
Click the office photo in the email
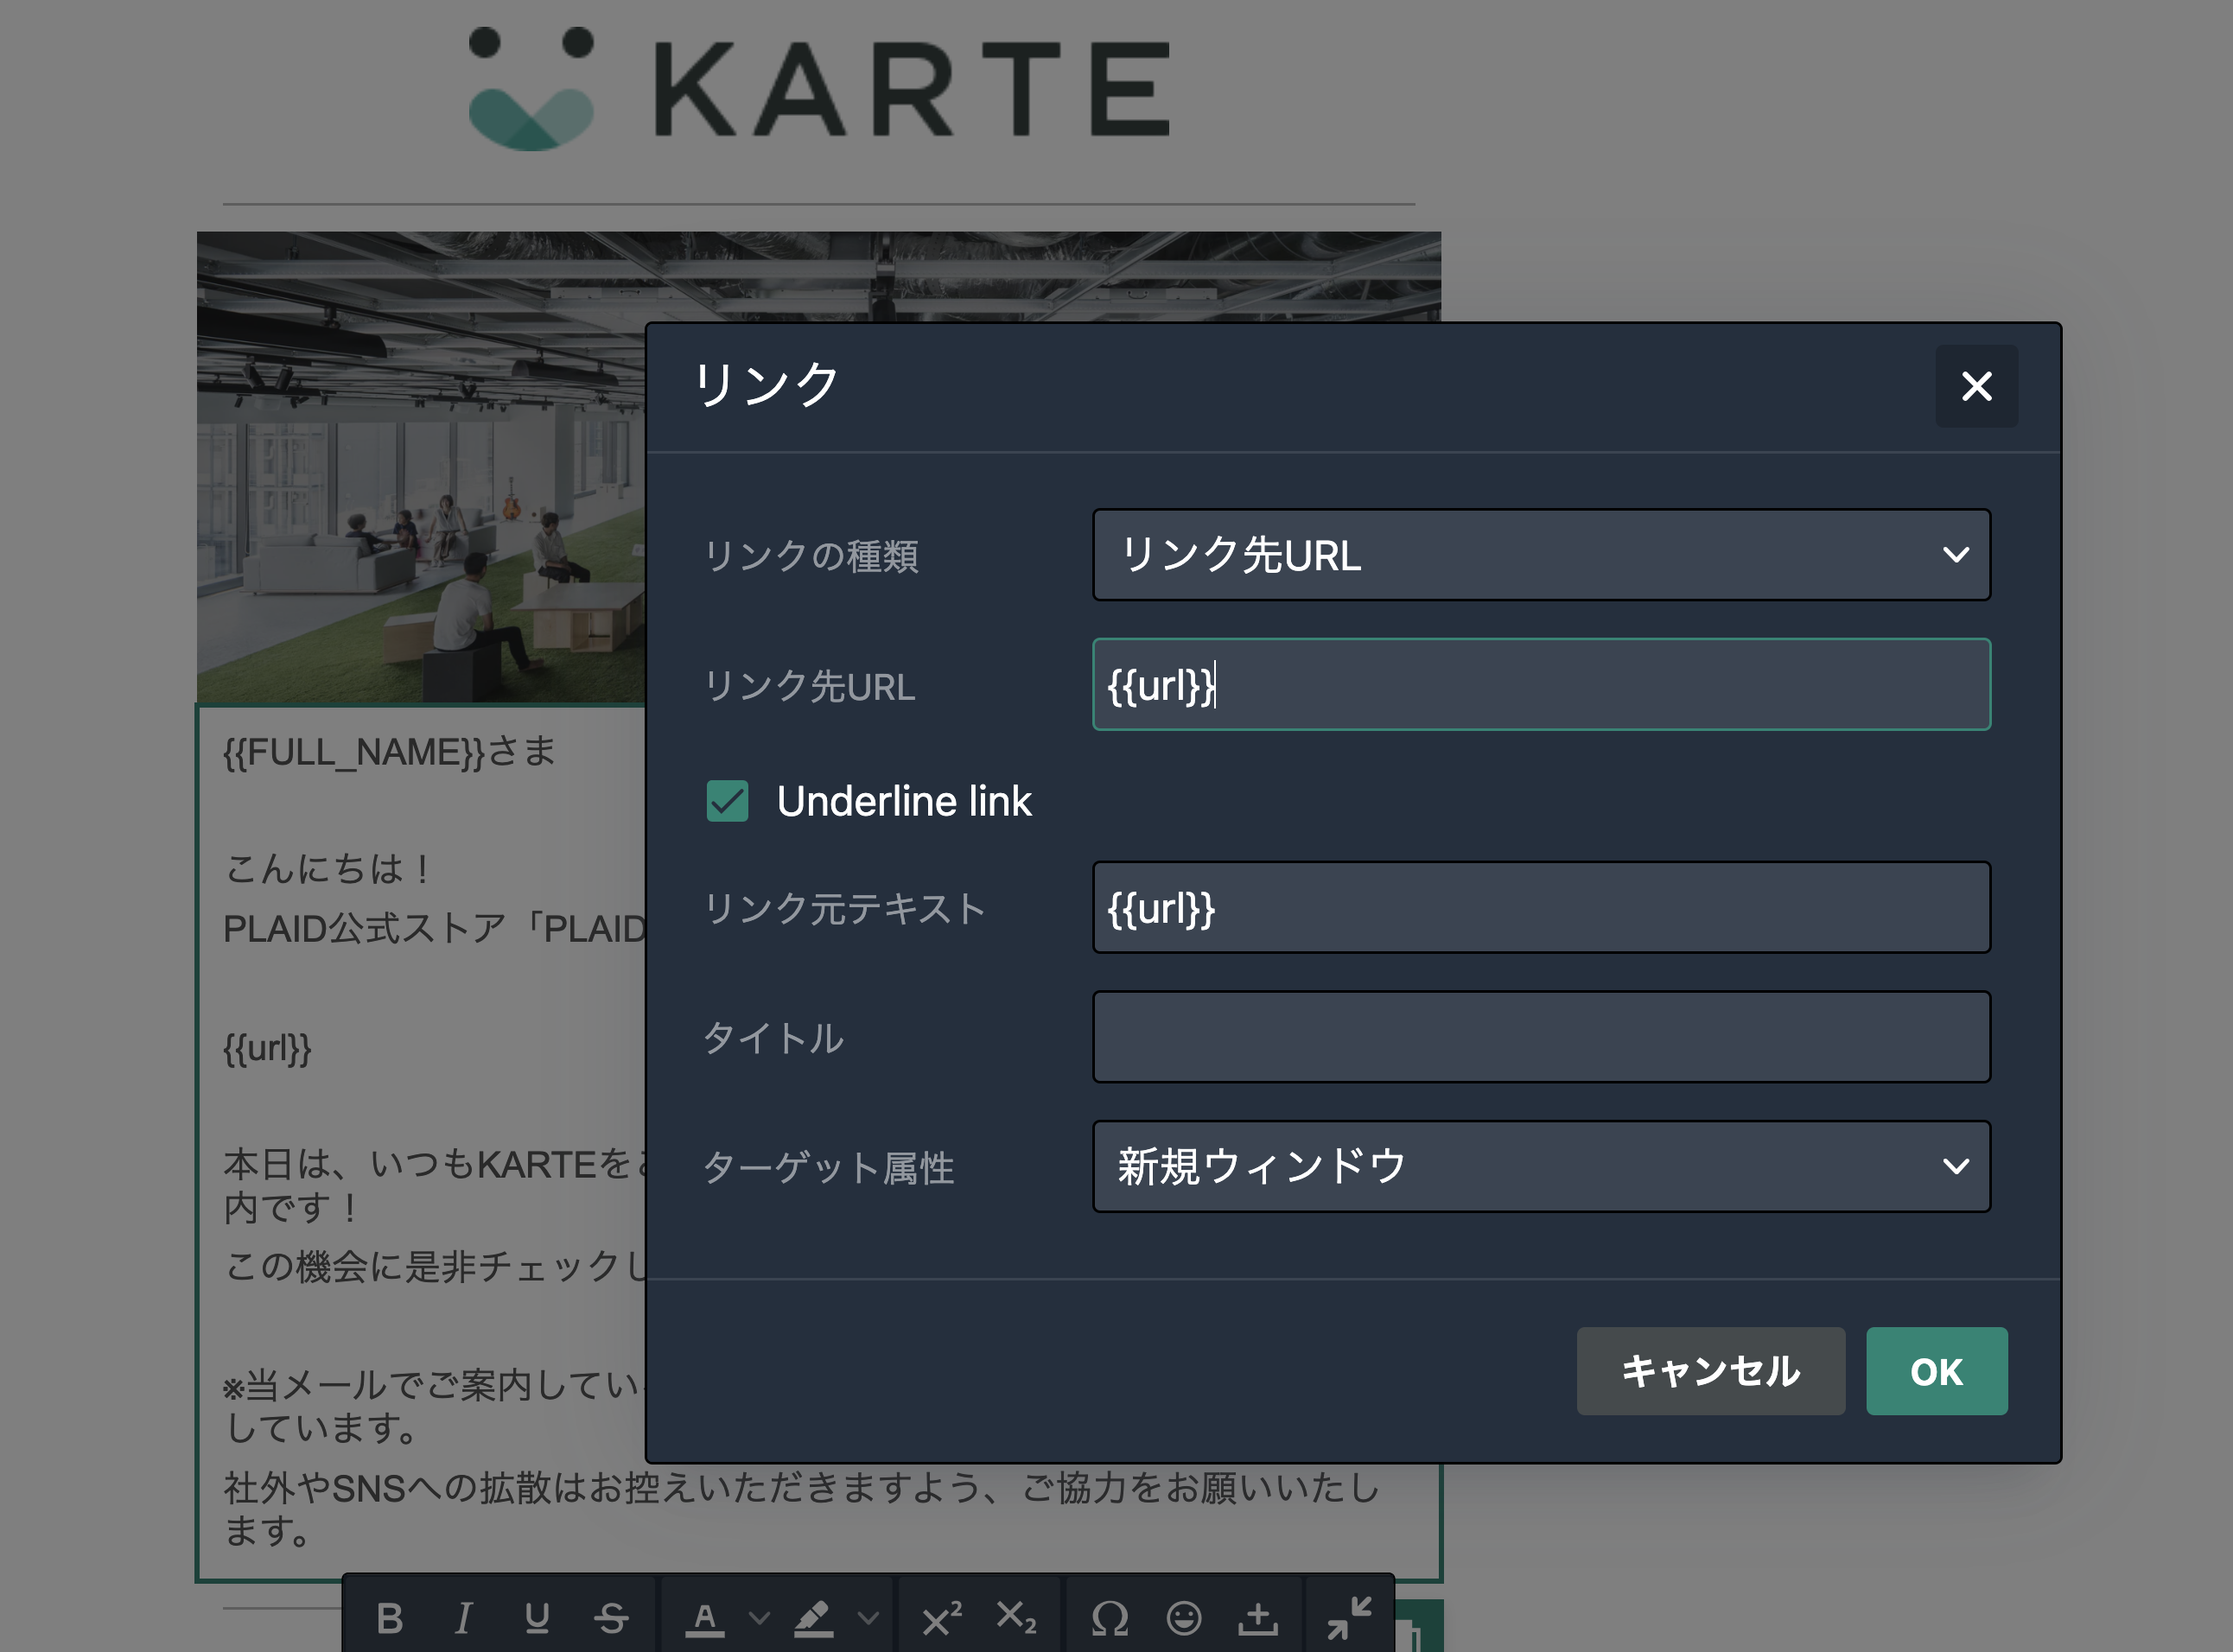(x=421, y=467)
